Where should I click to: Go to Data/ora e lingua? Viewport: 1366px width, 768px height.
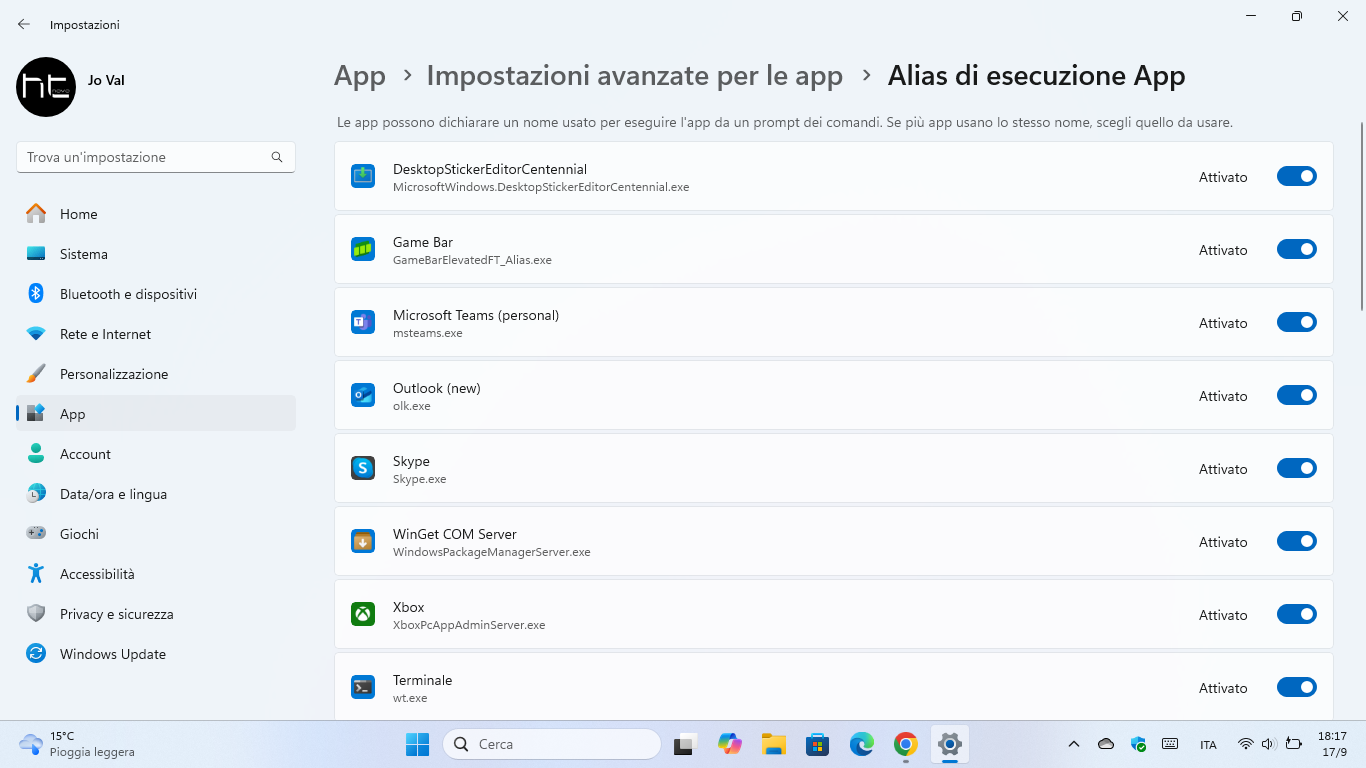[x=156, y=494]
